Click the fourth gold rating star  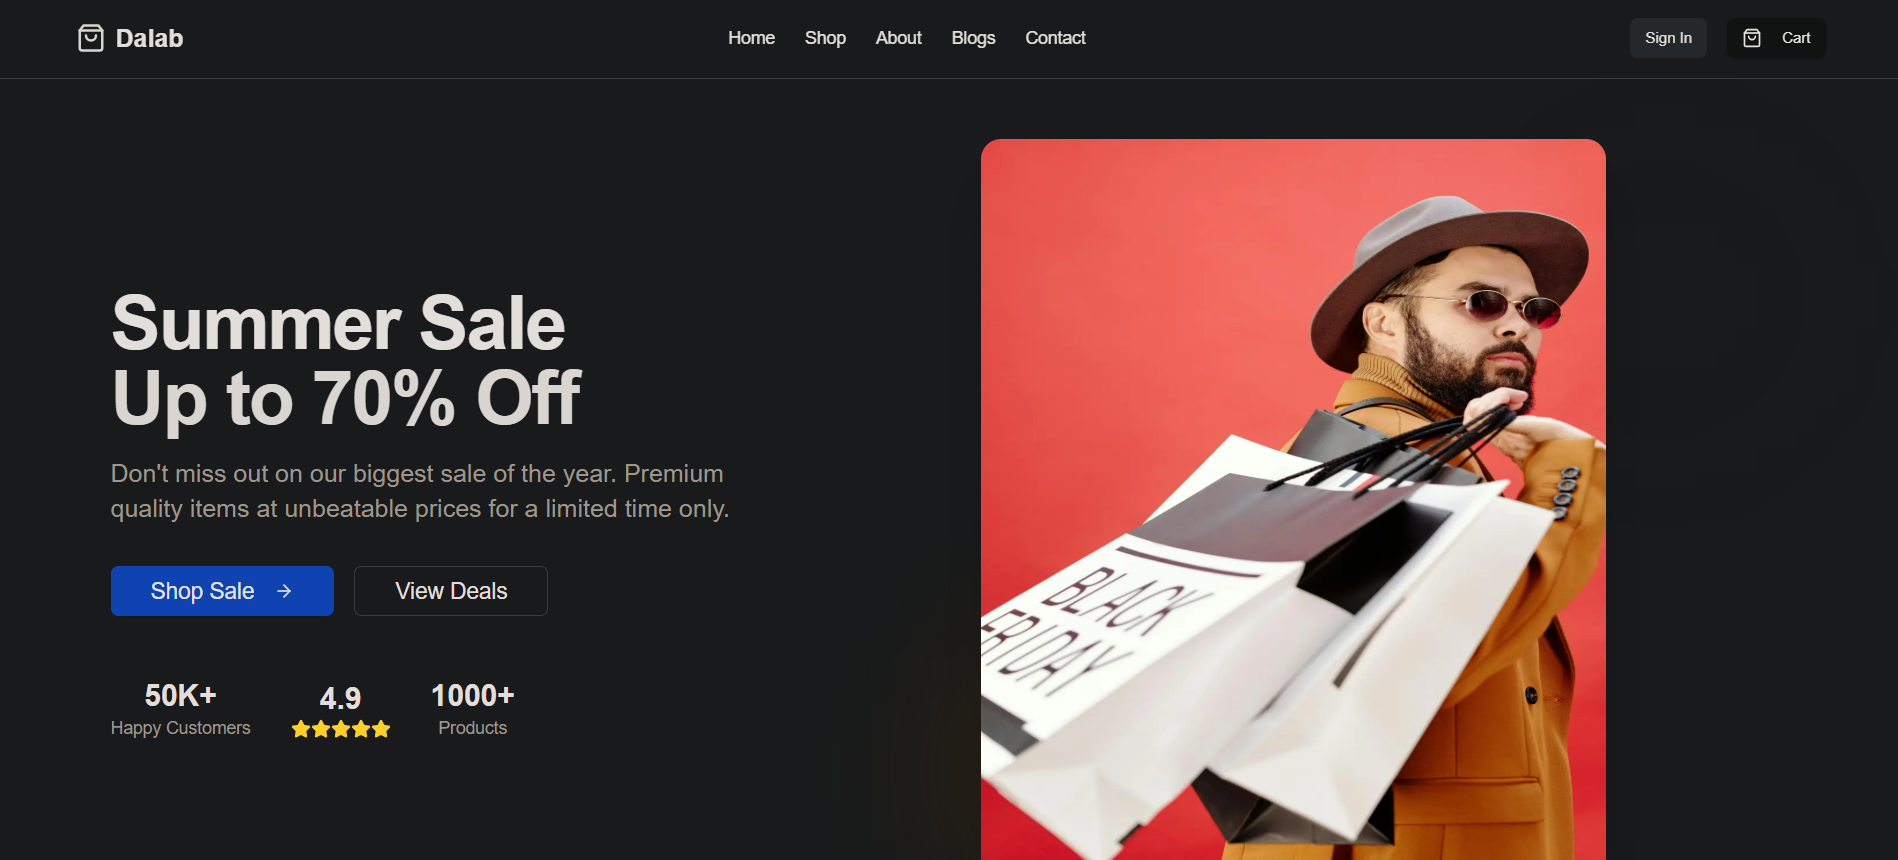(x=361, y=729)
